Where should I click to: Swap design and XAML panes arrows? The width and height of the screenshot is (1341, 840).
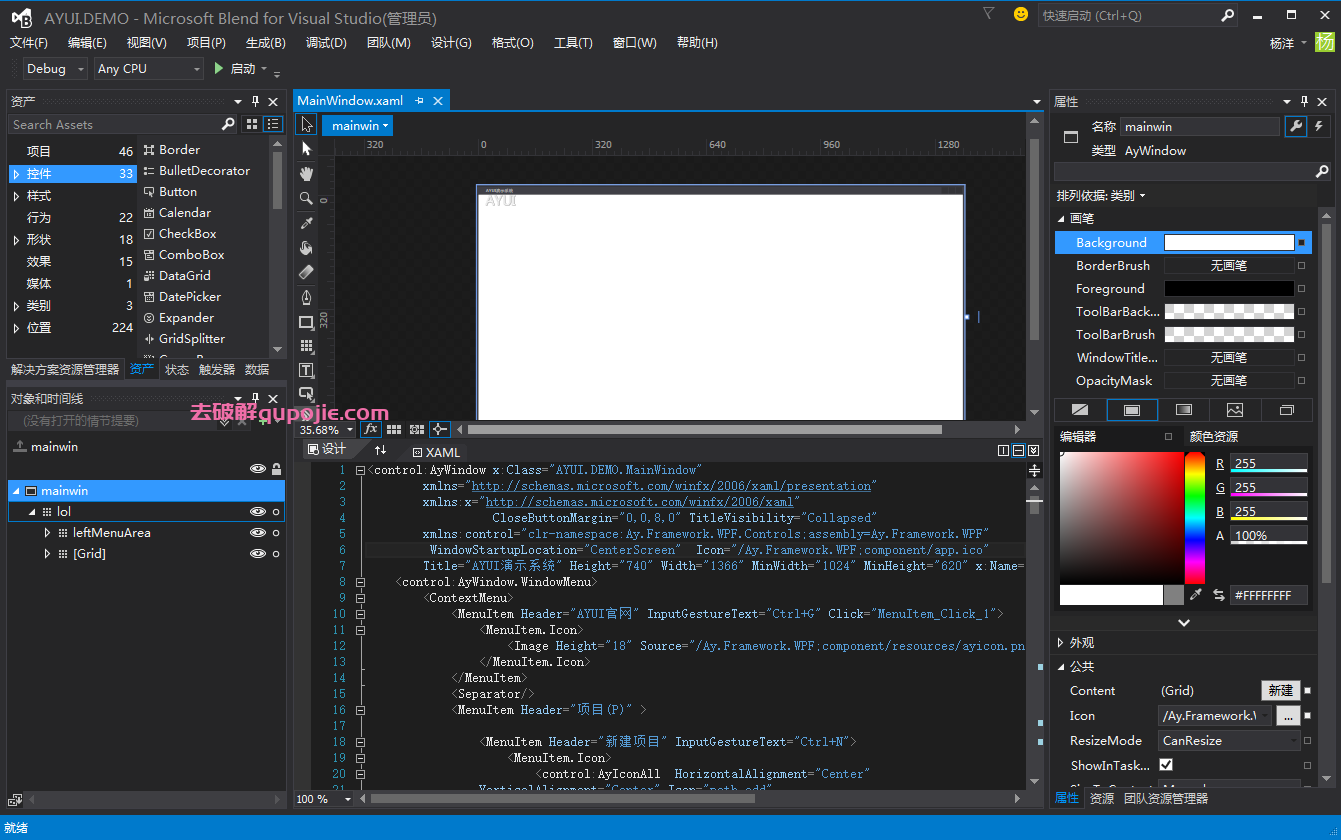(x=380, y=450)
